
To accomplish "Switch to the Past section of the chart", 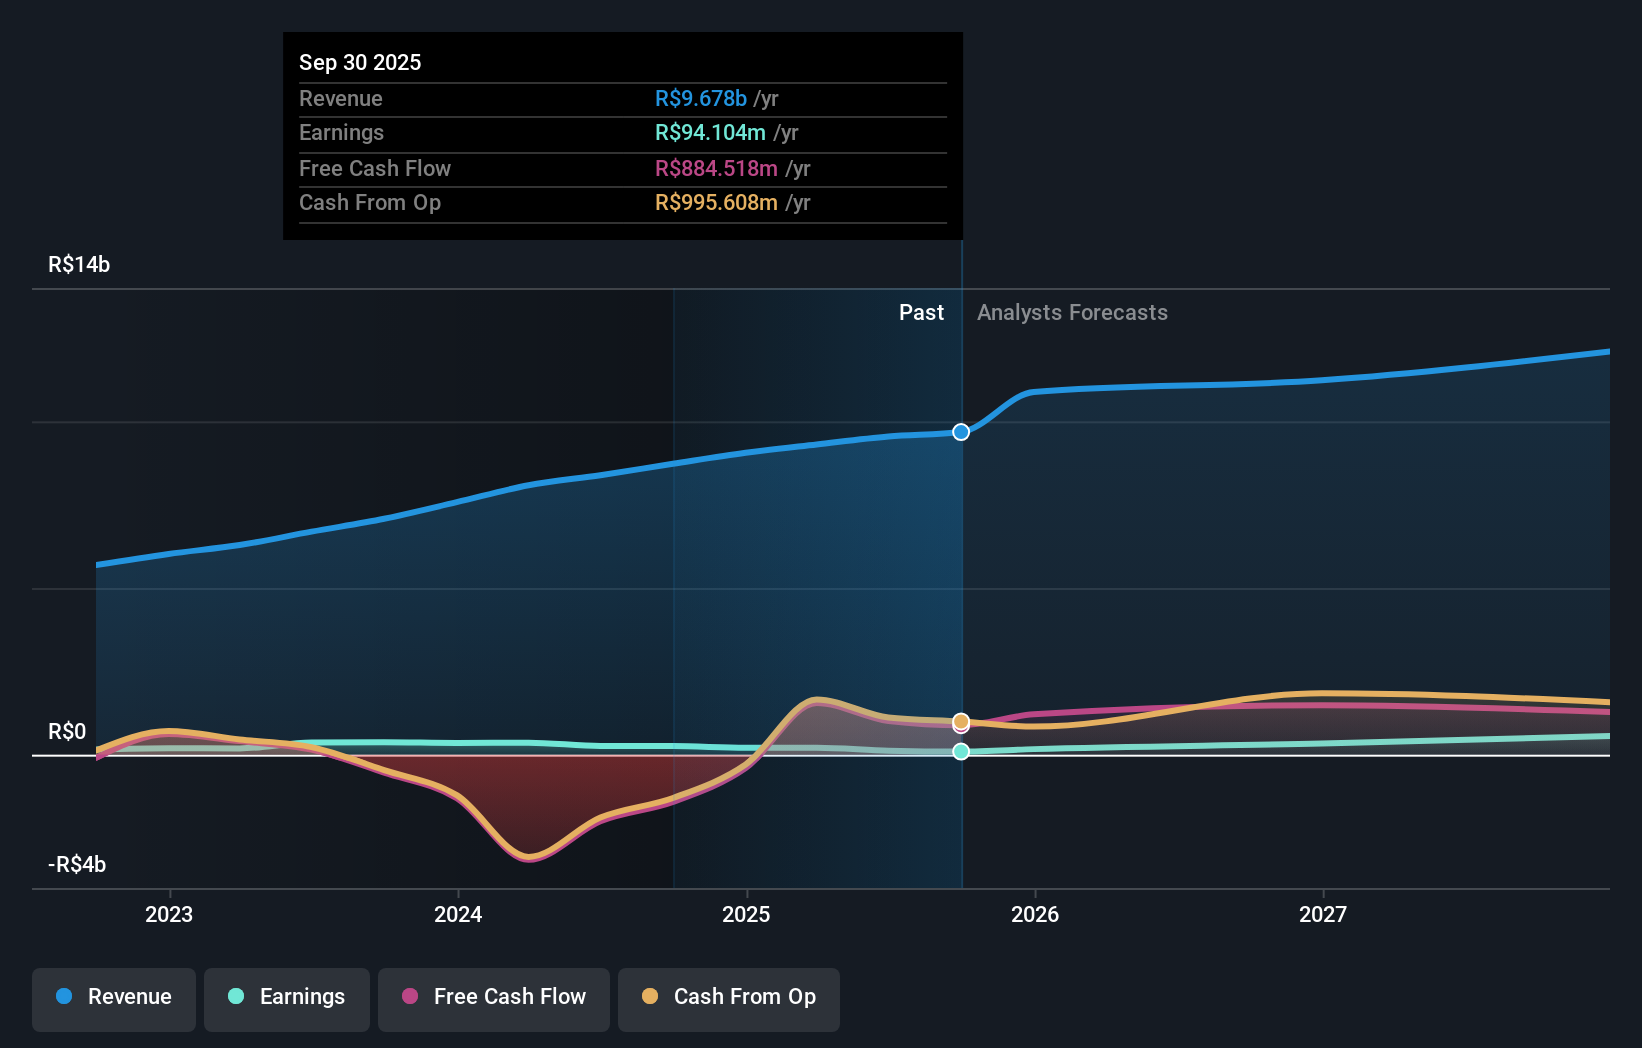I will point(921,312).
